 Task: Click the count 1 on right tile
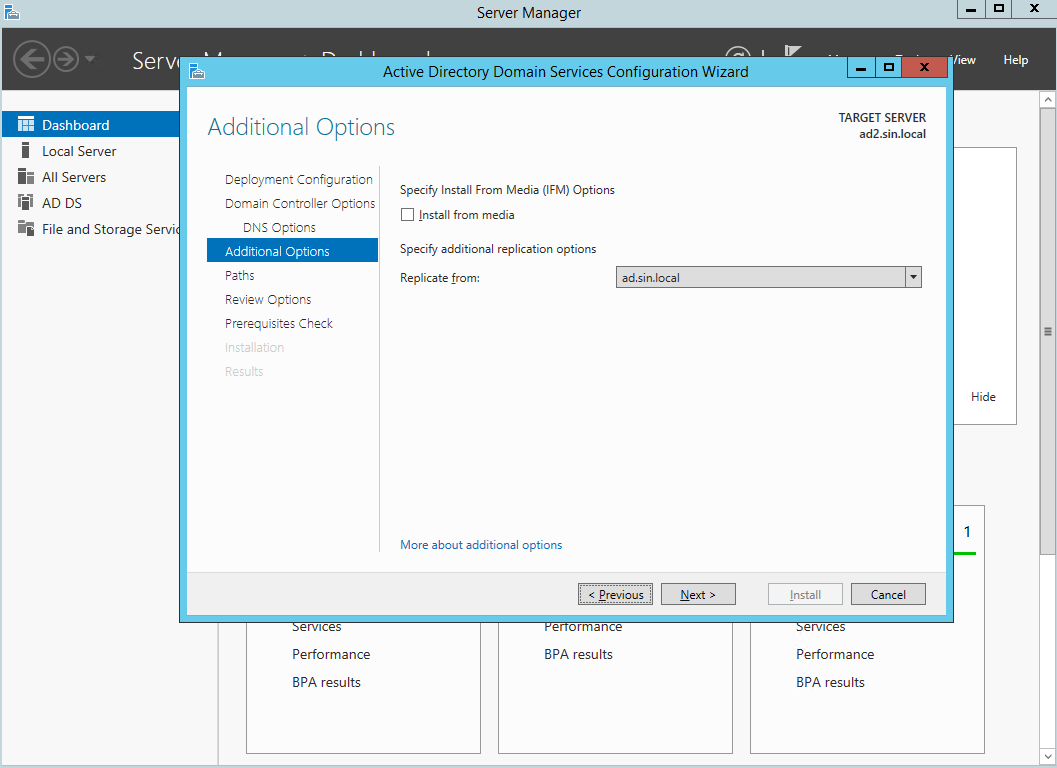click(x=967, y=532)
